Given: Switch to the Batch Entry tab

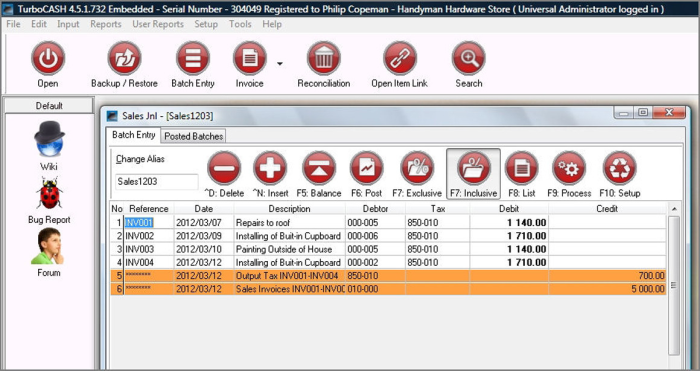Looking at the screenshot, I should click(x=133, y=135).
